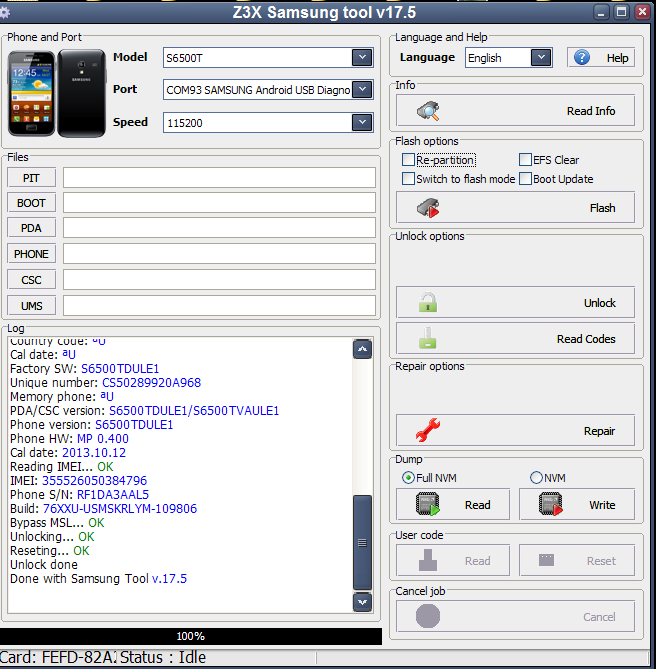This screenshot has height=669, width=656.
Task: Click the phone front image thumbnail
Action: 32,93
